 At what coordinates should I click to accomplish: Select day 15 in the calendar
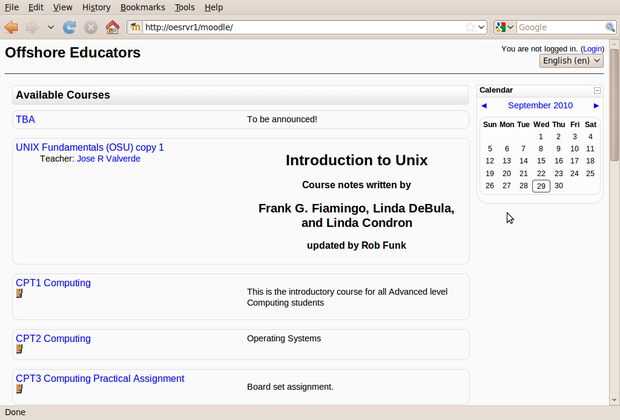(x=541, y=161)
